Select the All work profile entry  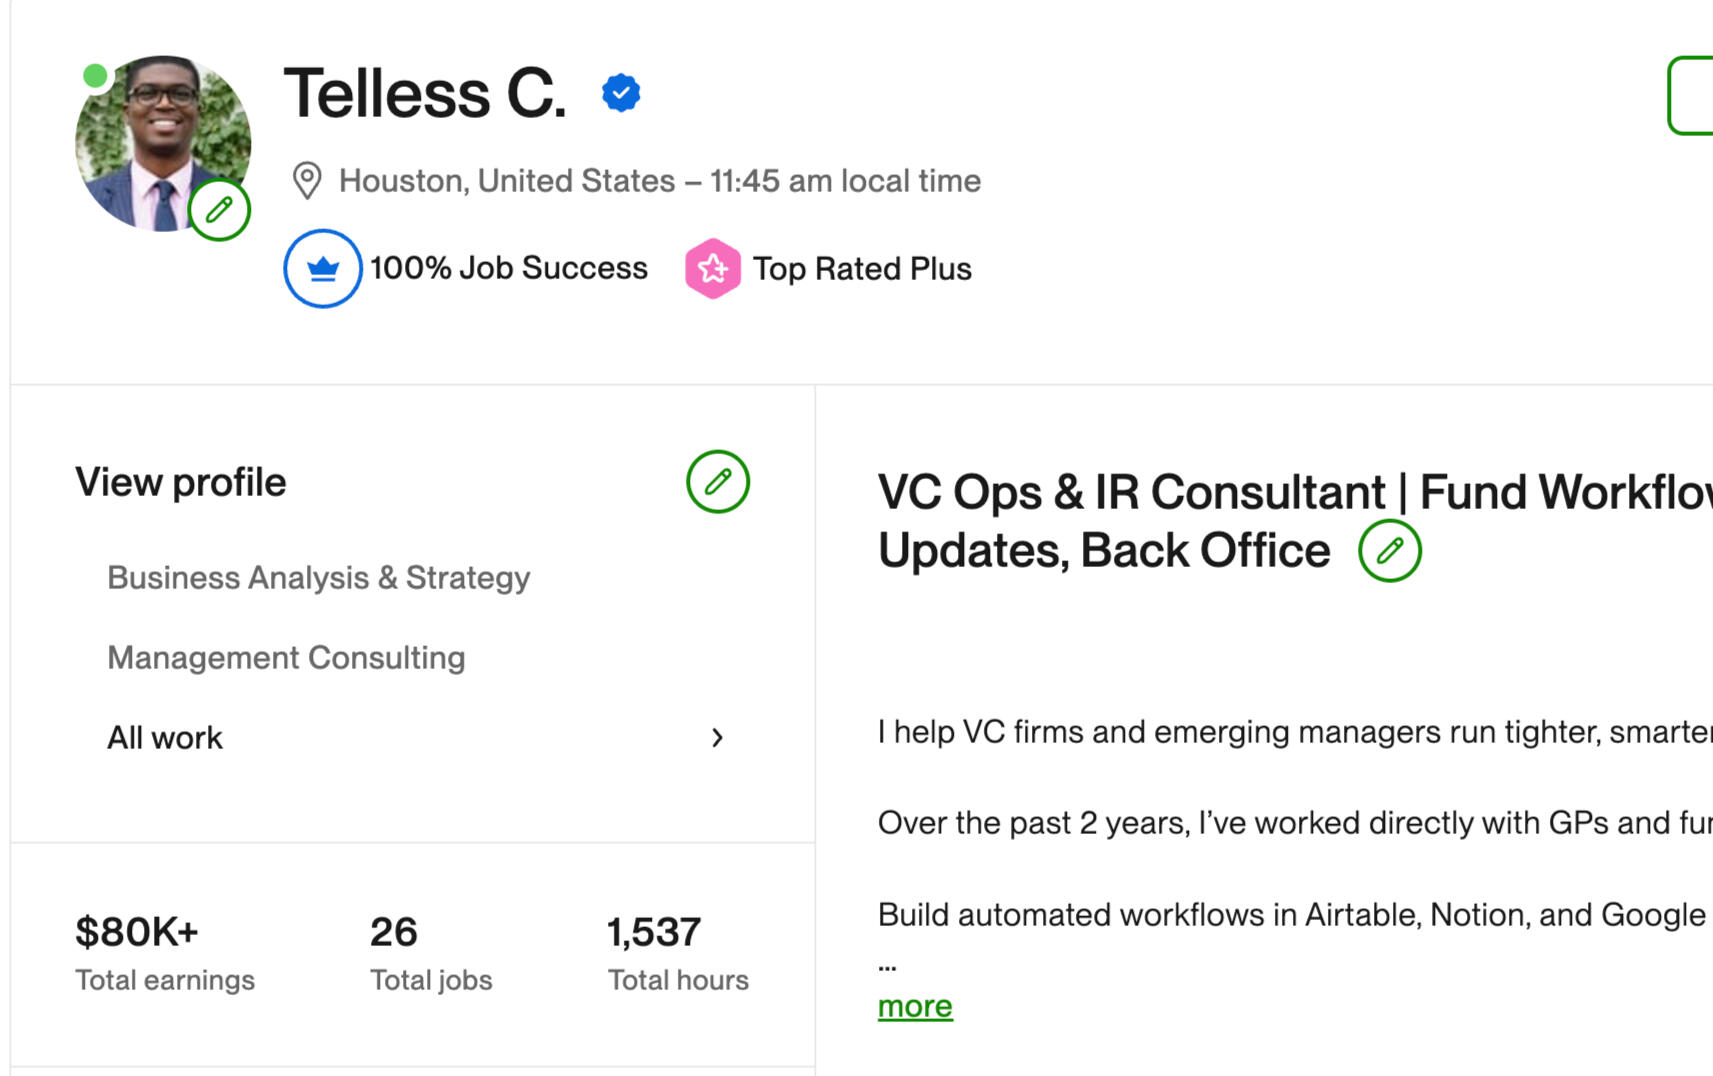(165, 738)
